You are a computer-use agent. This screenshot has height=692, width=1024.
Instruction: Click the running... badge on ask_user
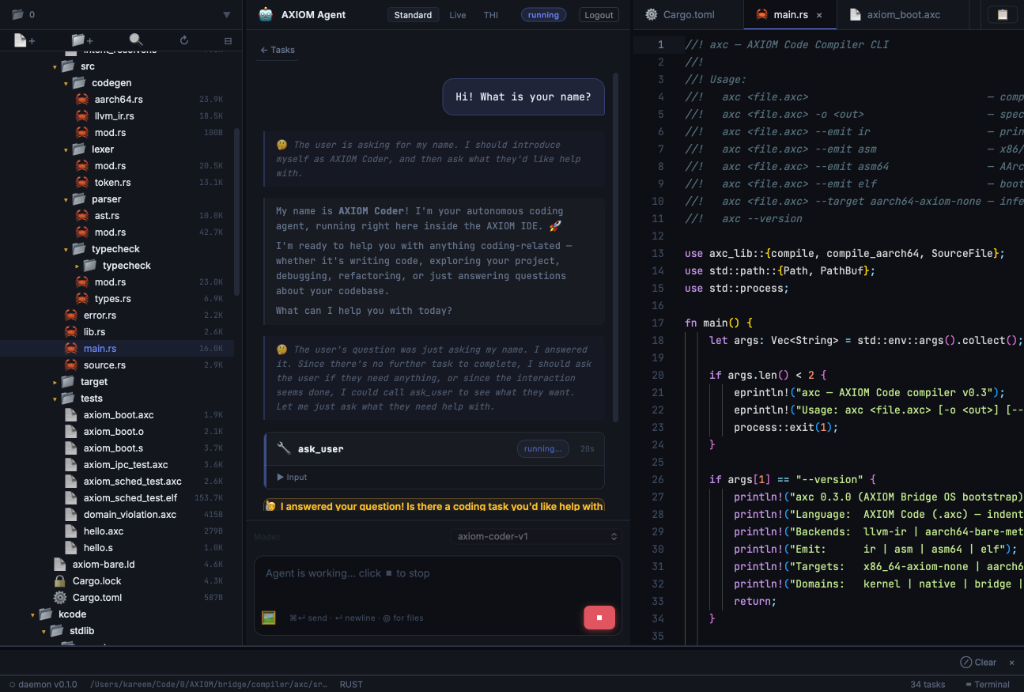pyautogui.click(x=543, y=448)
